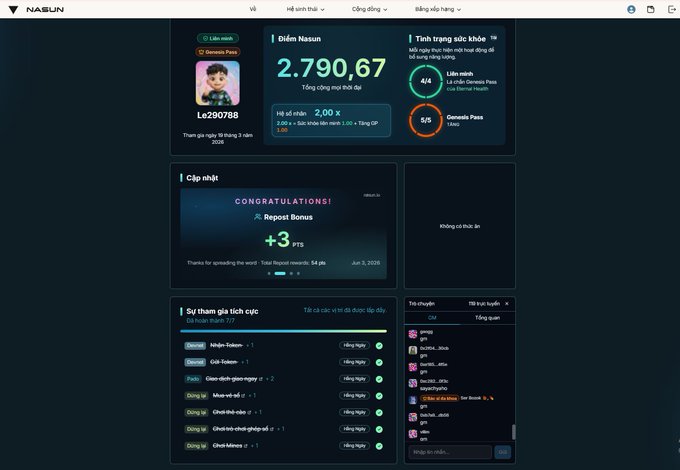Click green checkmark for Chơi Mines

click(379, 446)
